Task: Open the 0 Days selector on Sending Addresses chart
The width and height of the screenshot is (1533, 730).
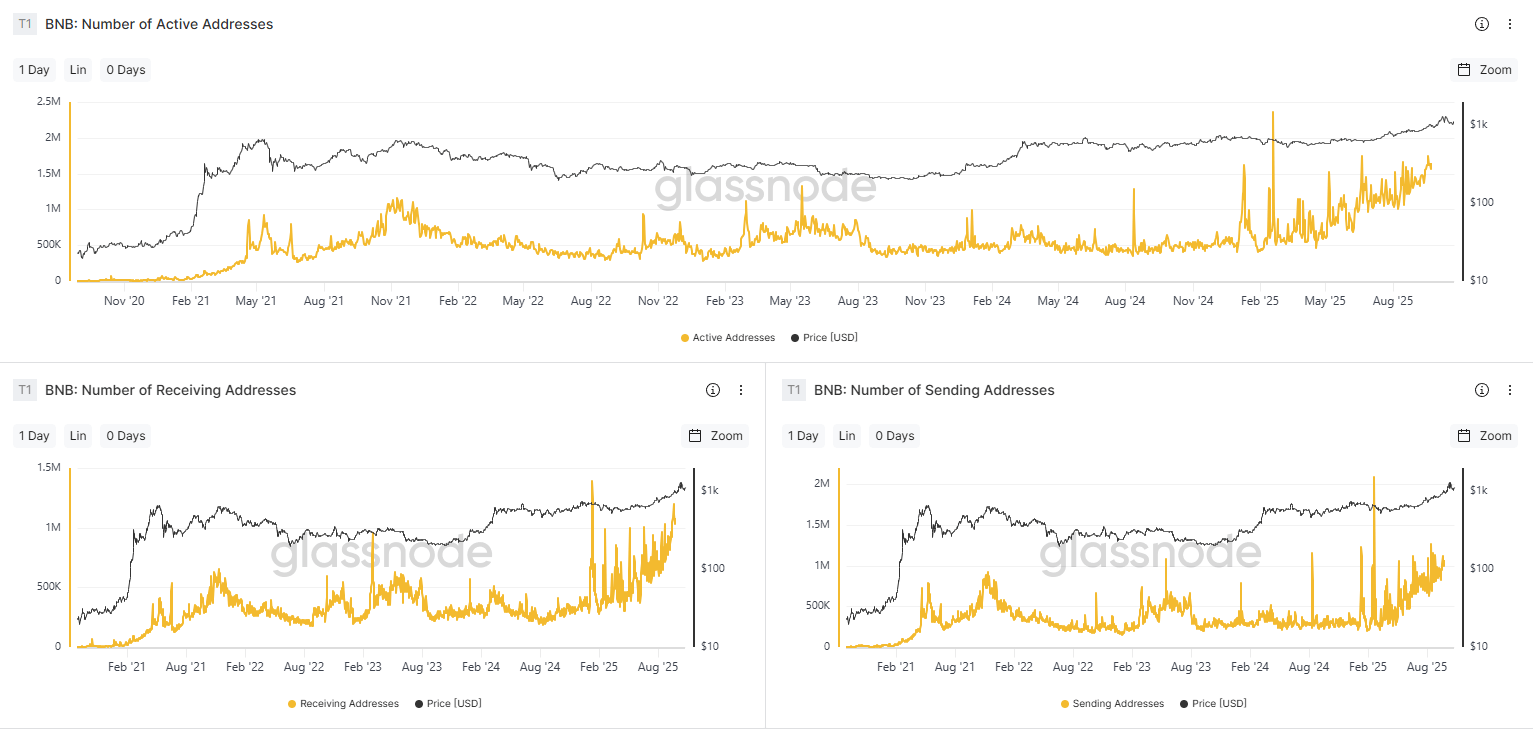Action: (x=894, y=435)
